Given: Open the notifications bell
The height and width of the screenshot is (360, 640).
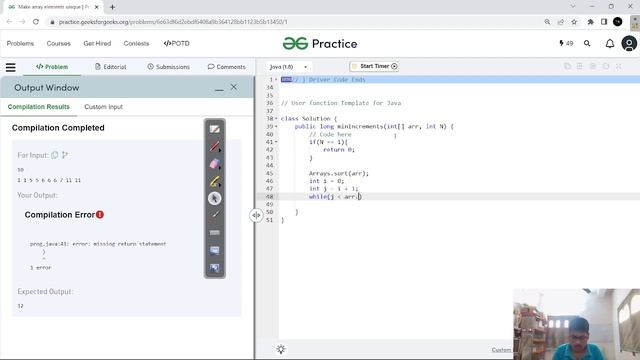Looking at the screenshot, I should coord(610,44).
